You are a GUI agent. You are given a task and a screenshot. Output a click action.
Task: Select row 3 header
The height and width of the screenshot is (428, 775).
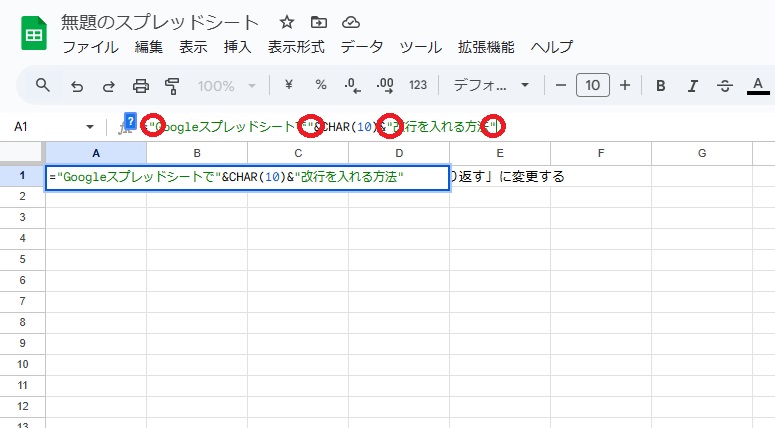point(22,217)
